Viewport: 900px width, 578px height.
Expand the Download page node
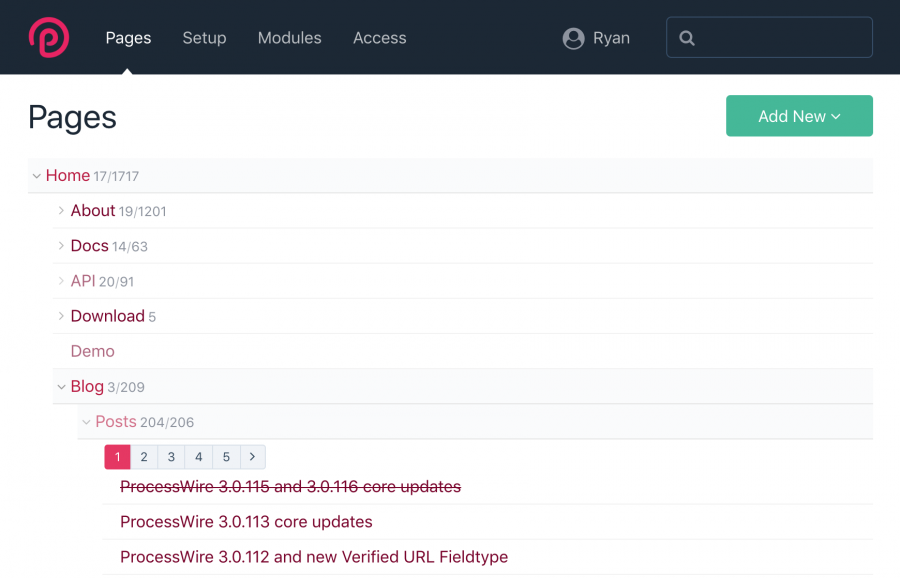pos(61,316)
